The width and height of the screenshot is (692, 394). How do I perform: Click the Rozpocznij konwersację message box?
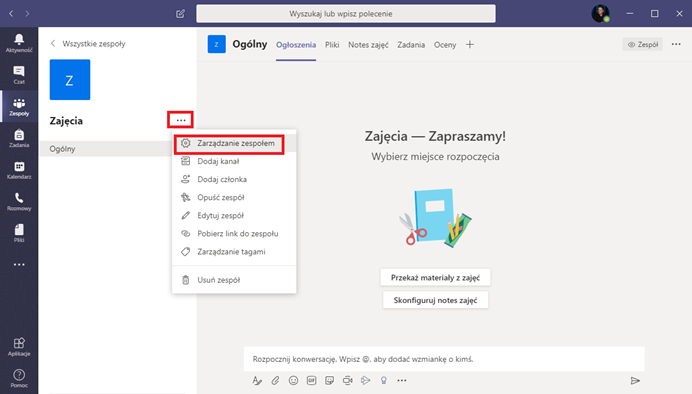tap(444, 359)
